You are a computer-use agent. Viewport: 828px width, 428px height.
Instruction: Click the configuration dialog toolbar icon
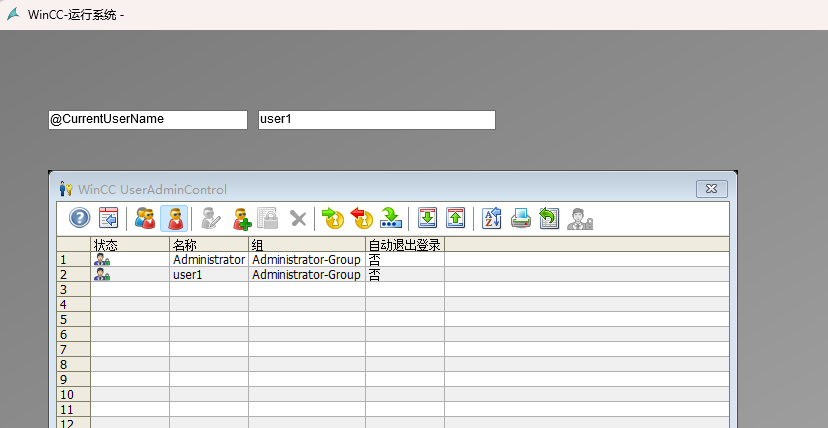(109, 218)
